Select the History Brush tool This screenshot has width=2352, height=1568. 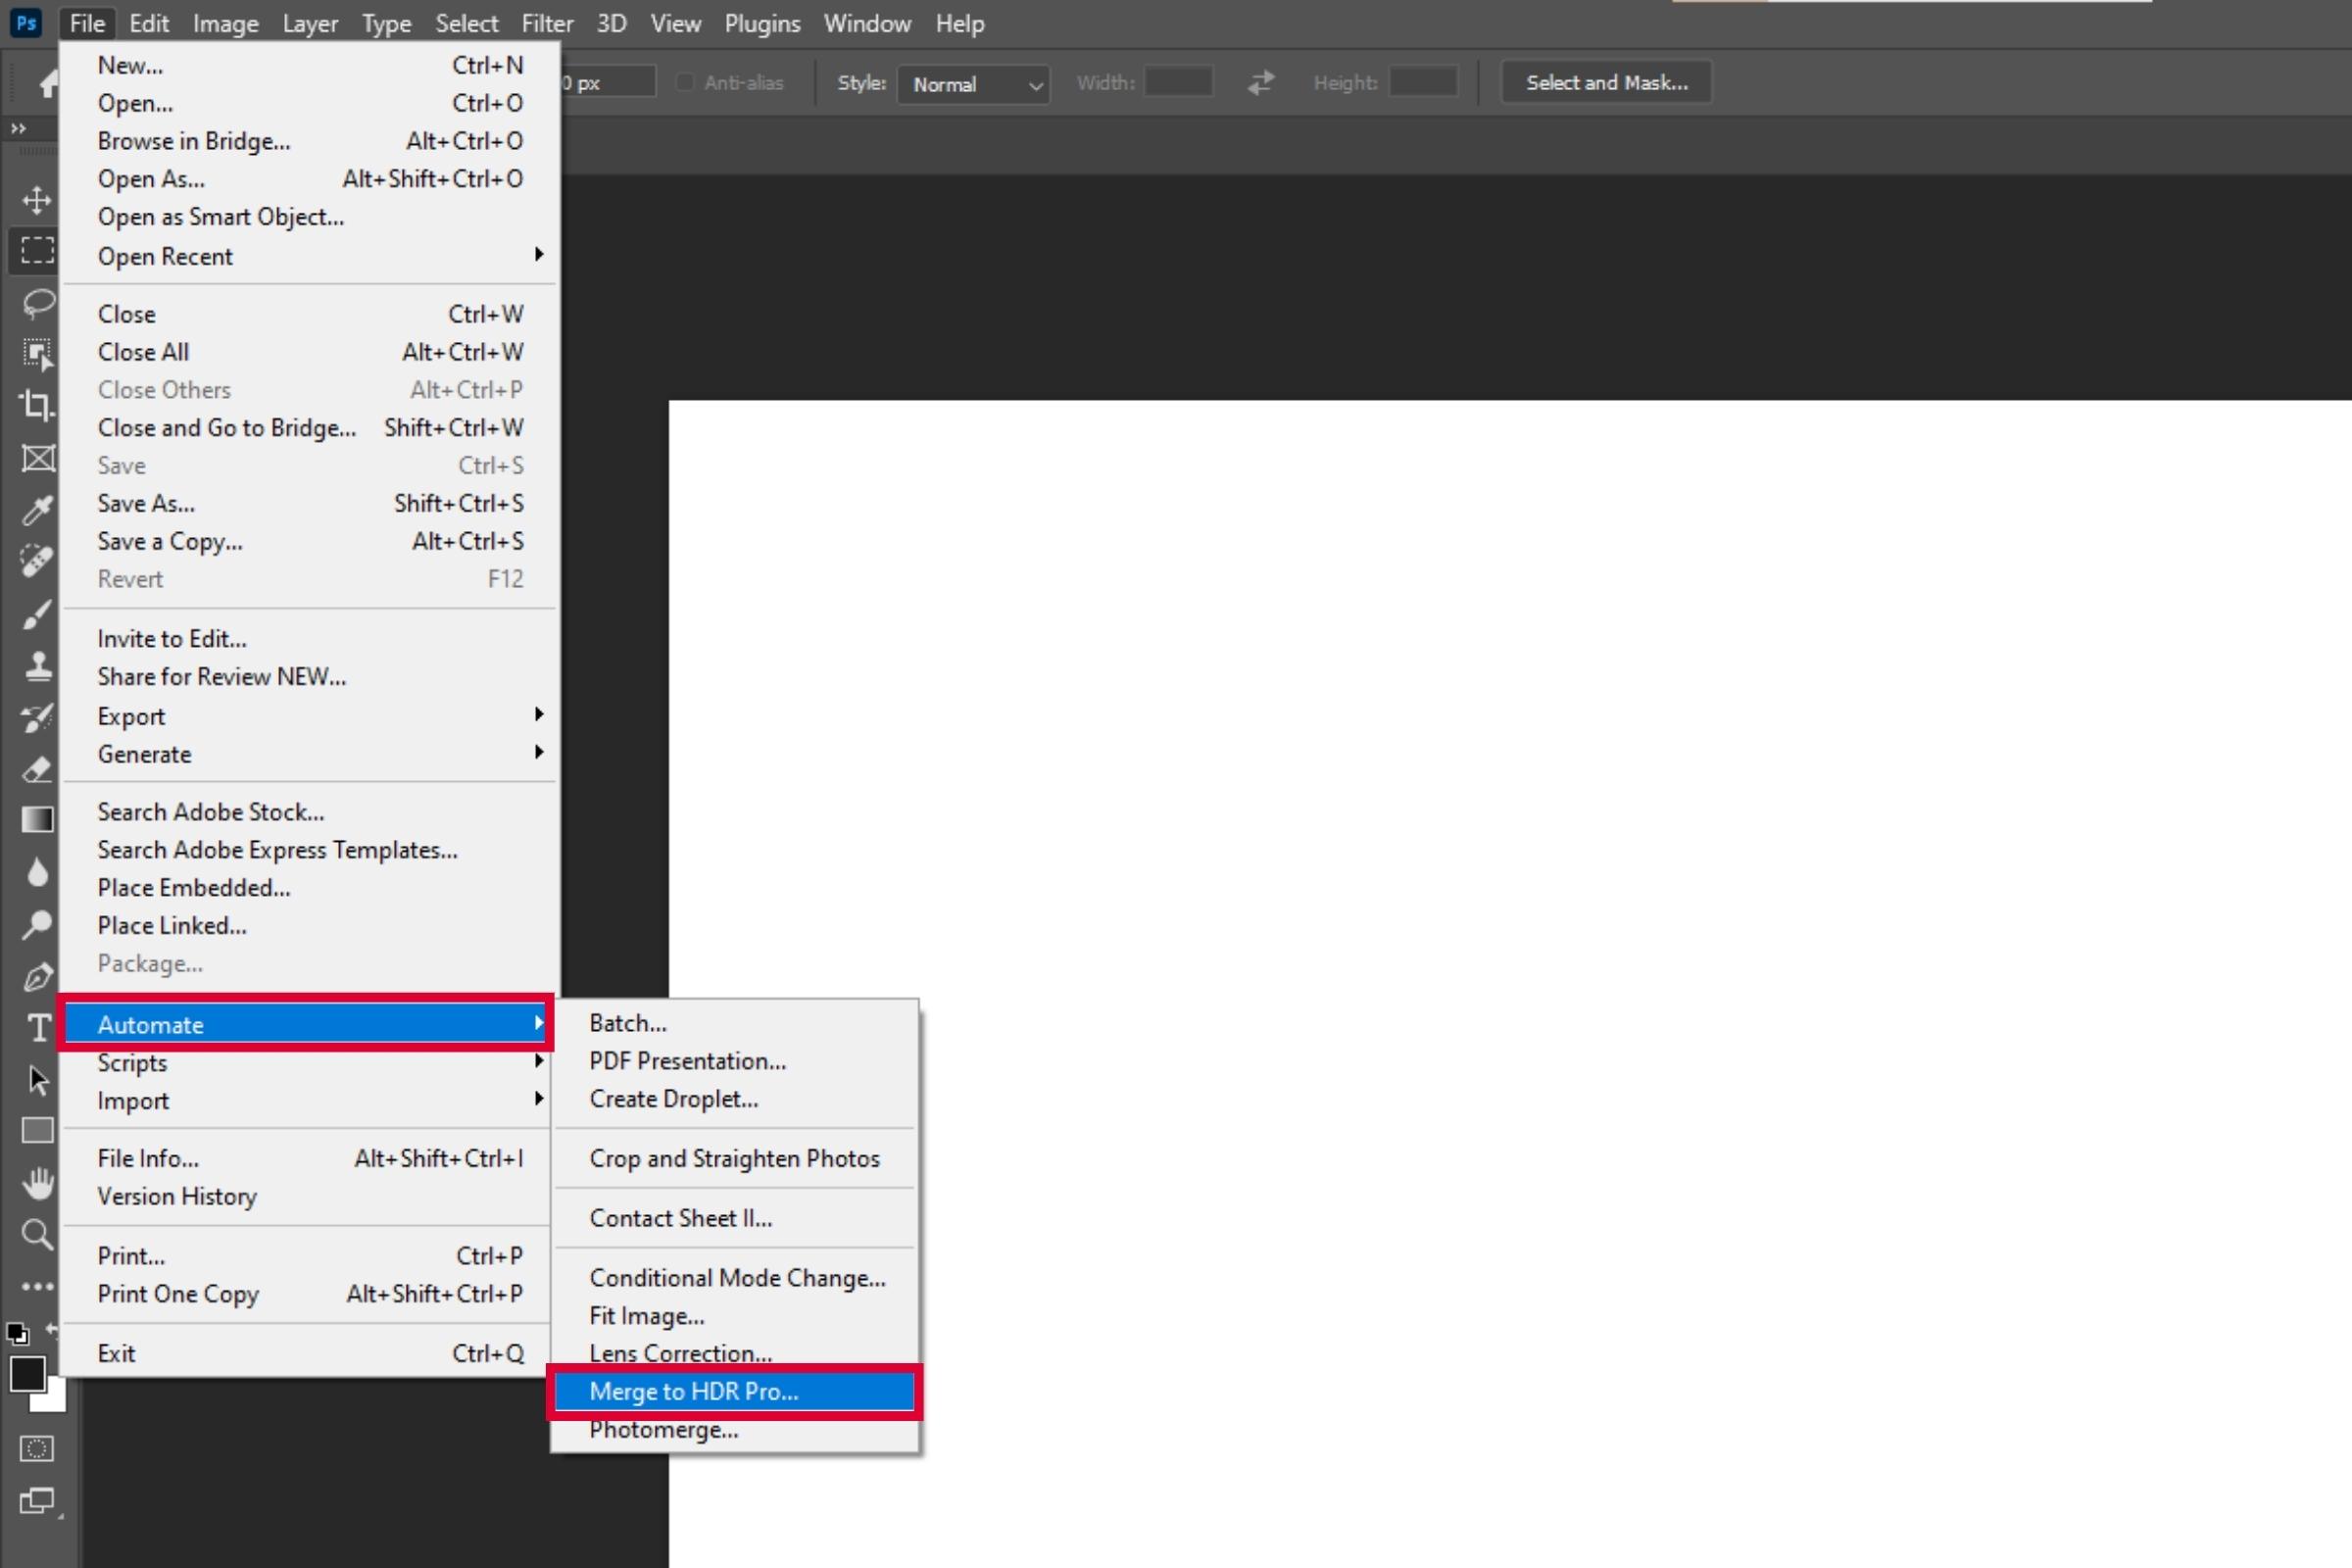coord(37,717)
